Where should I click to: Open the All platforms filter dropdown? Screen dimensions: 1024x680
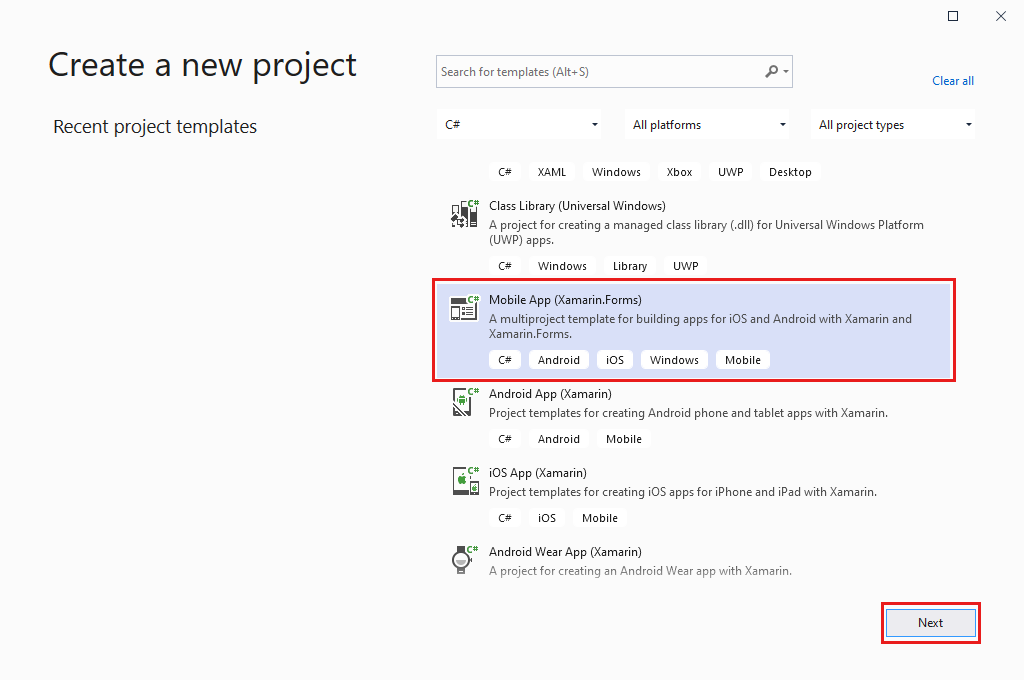tap(707, 124)
